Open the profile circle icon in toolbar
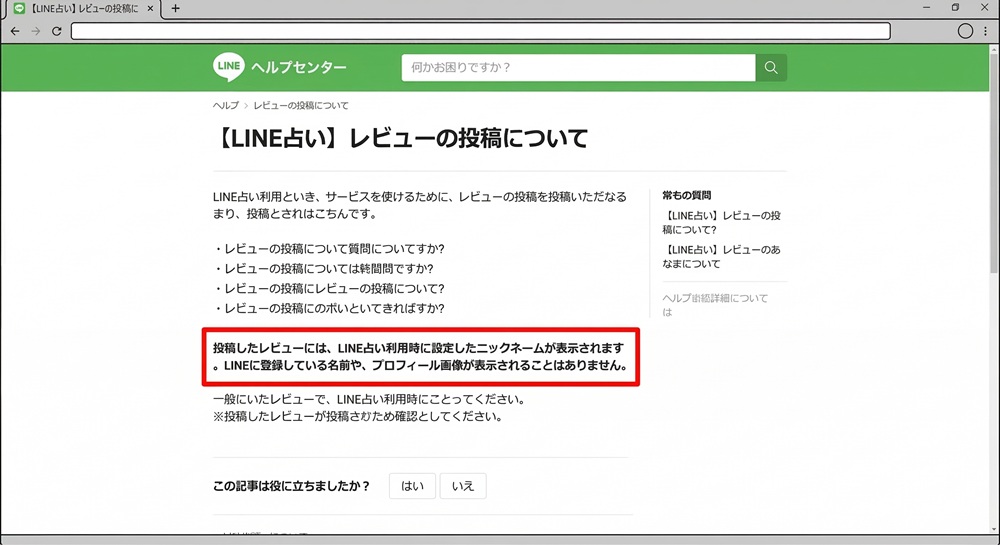This screenshot has height=545, width=1000. [965, 31]
